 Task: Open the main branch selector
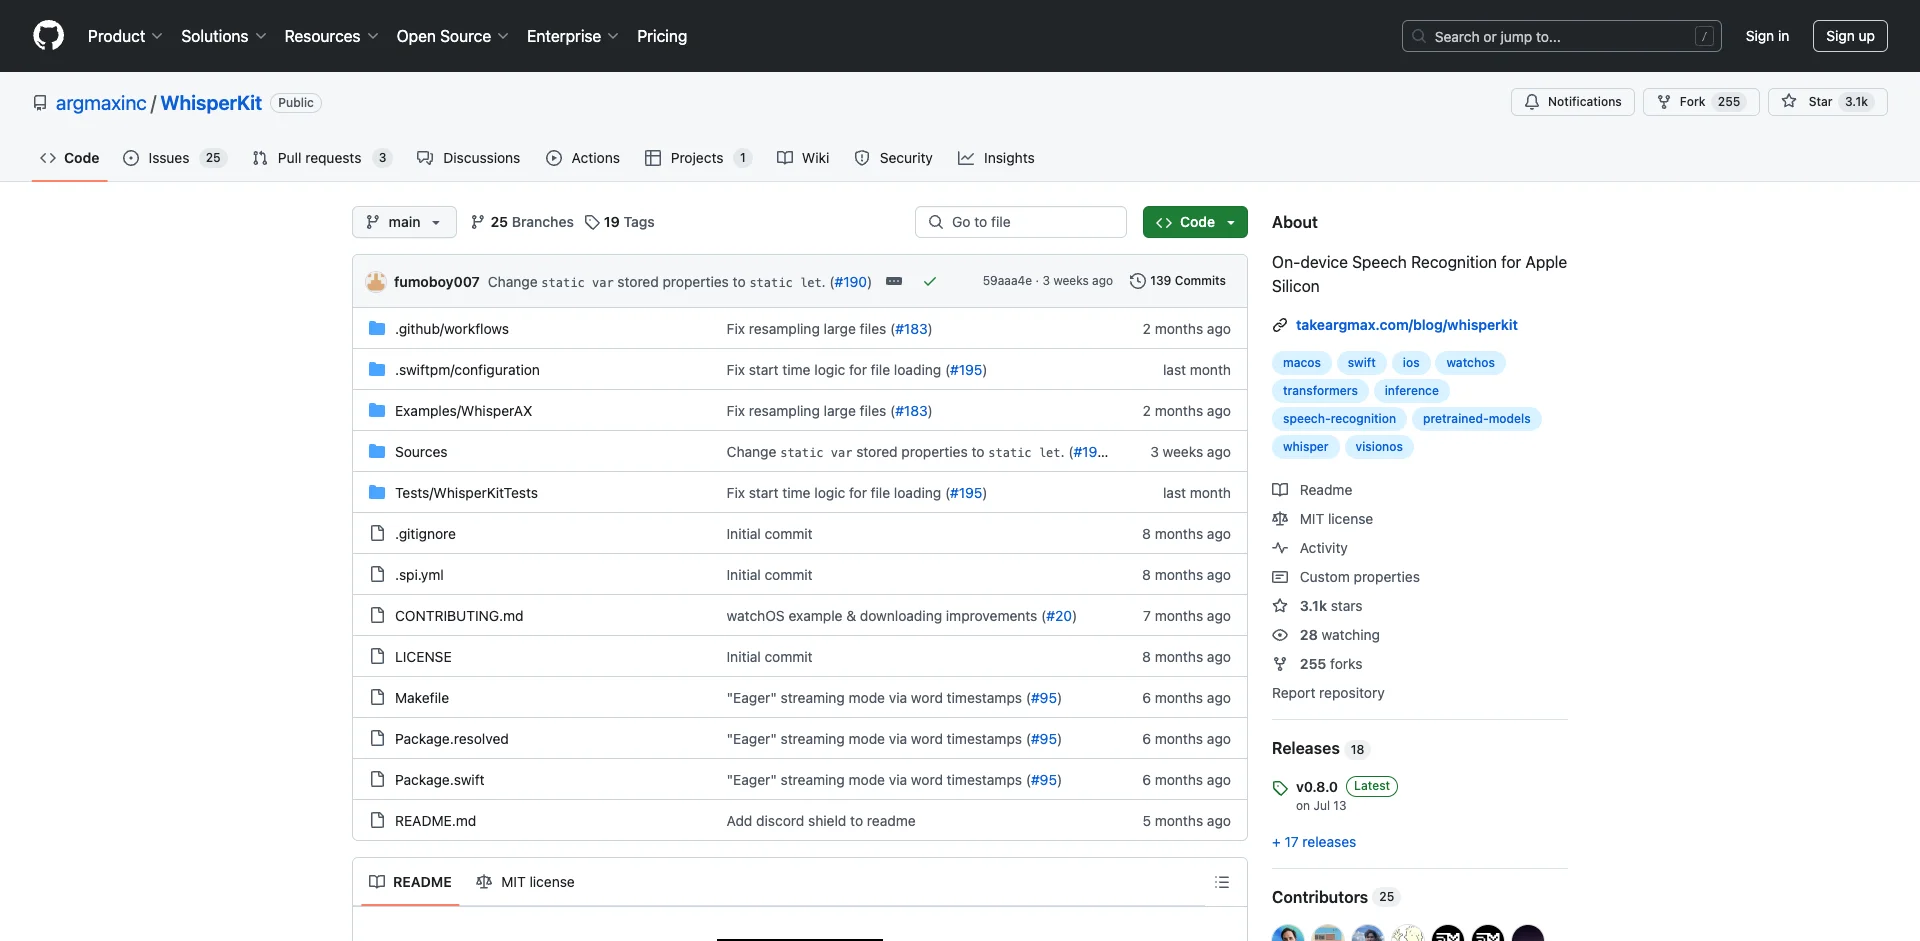404,222
